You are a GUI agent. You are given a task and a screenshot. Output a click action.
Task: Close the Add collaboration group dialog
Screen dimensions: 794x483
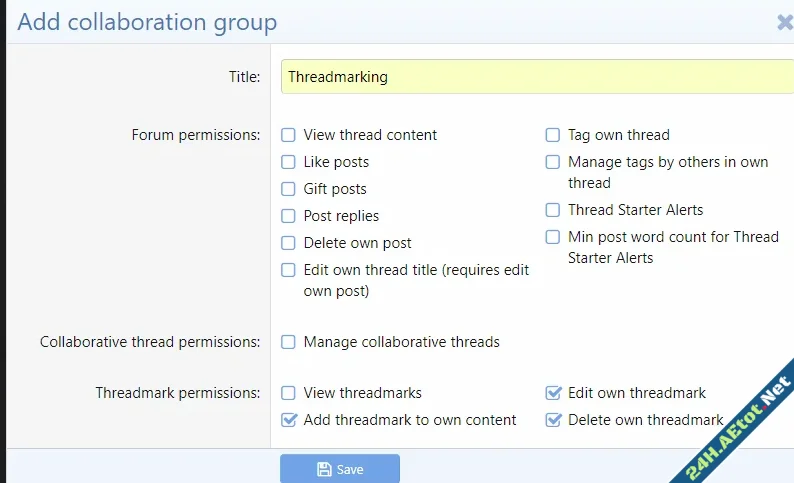point(785,22)
